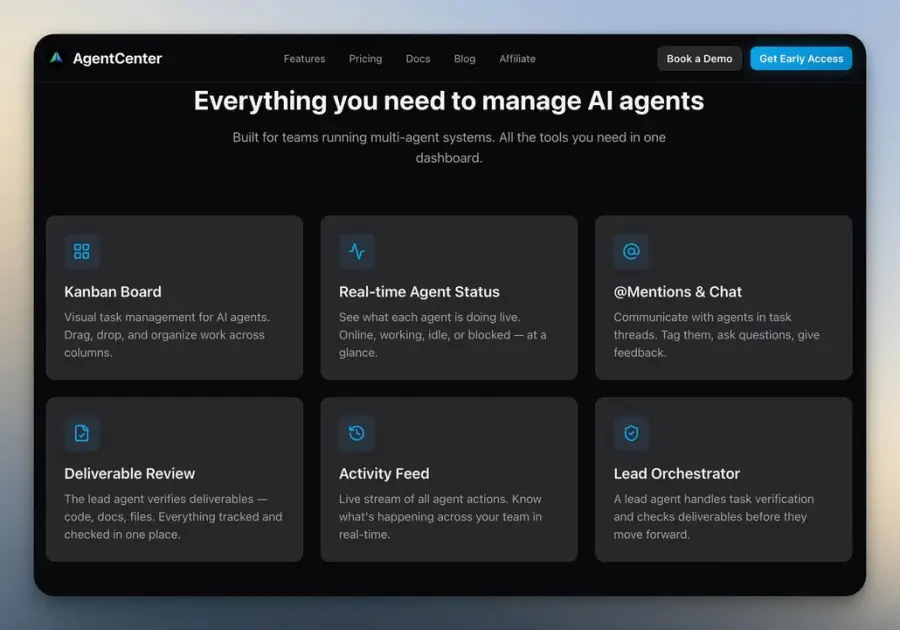Visit the Affiliate nav item
The image size is (900, 630).
517,59
